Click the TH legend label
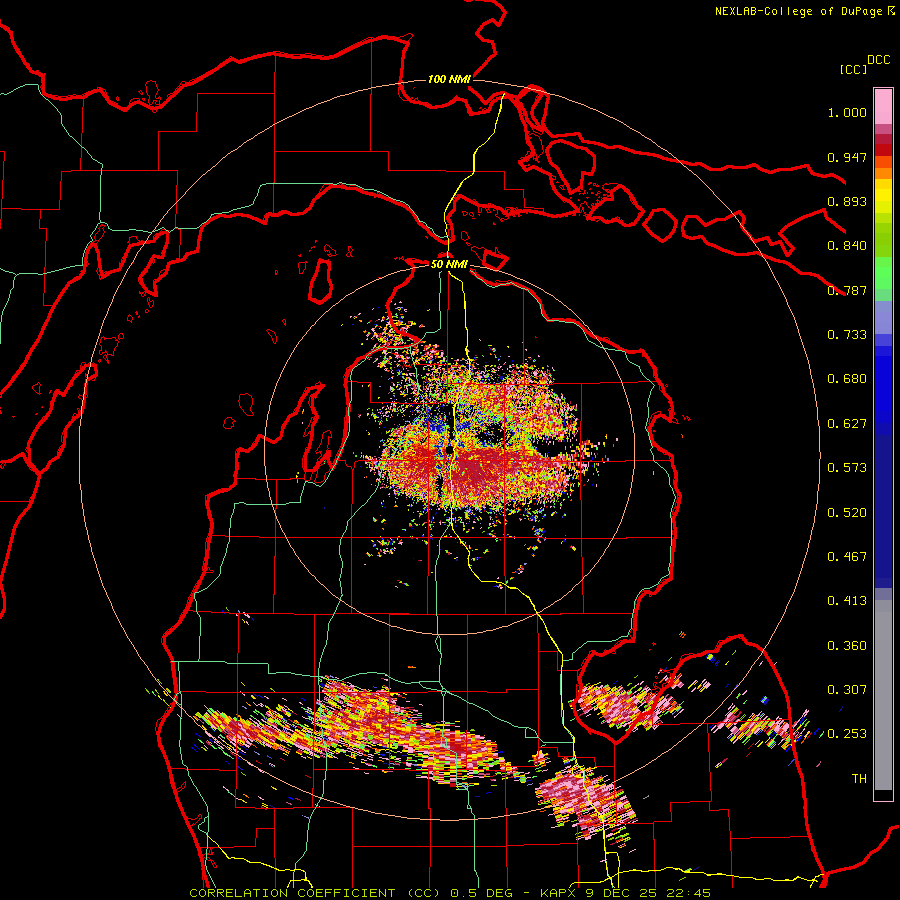Screen dimensions: 900x900 (859, 779)
